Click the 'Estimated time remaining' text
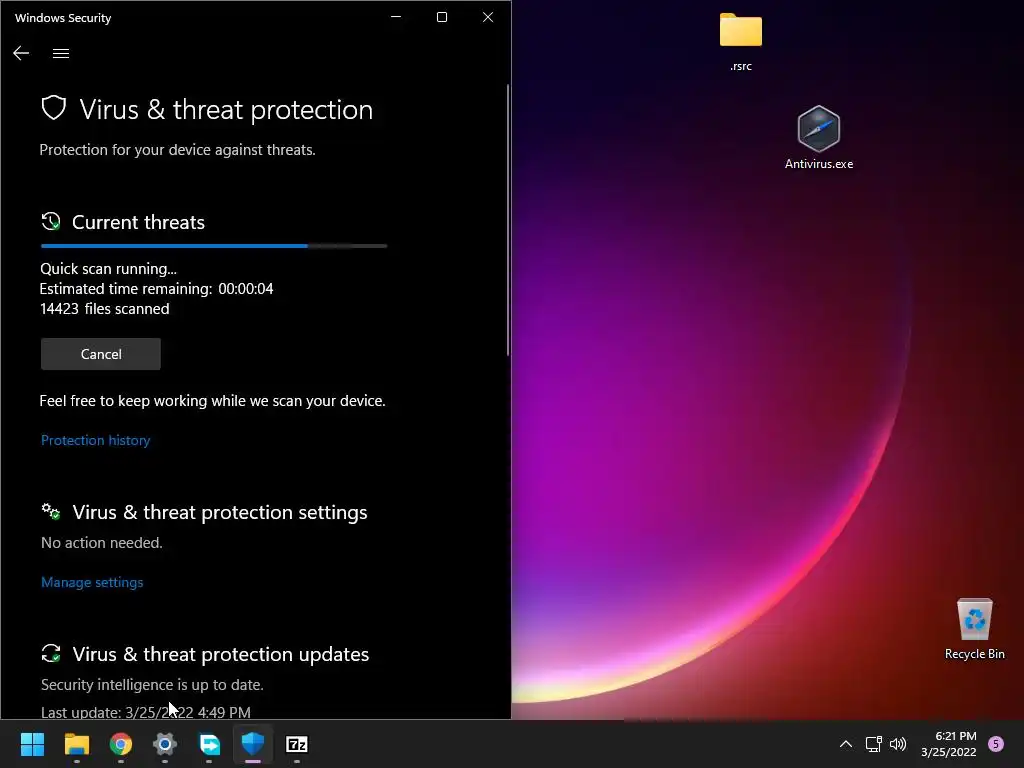The image size is (1024, 768). click(x=156, y=289)
